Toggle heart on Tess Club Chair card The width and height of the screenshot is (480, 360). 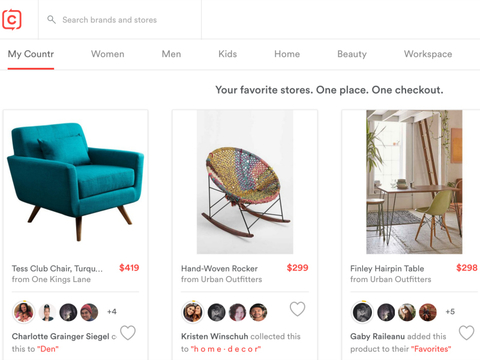128,332
